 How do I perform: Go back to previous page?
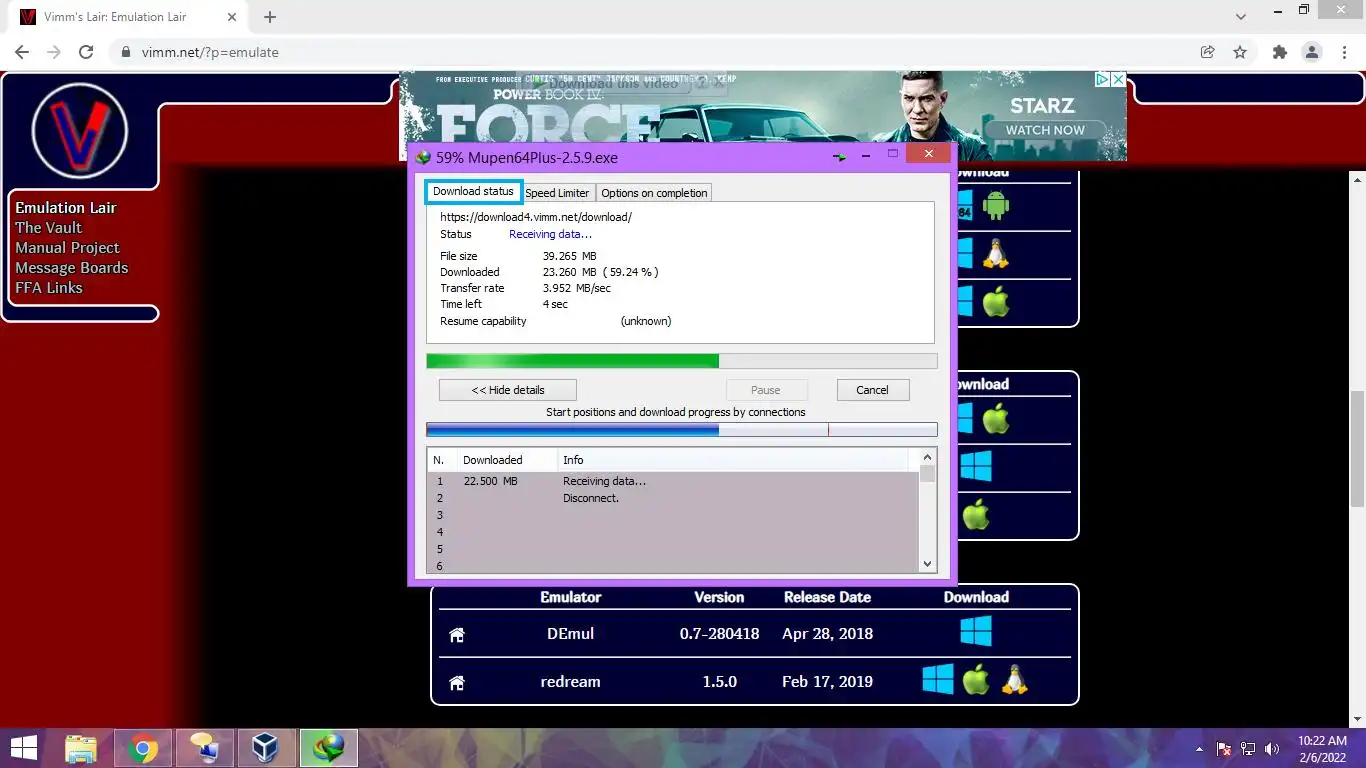coord(22,52)
